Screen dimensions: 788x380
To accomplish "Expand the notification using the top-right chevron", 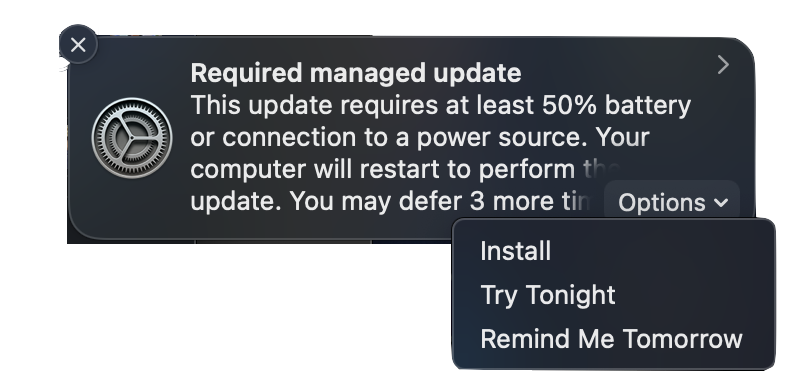I will [723, 64].
